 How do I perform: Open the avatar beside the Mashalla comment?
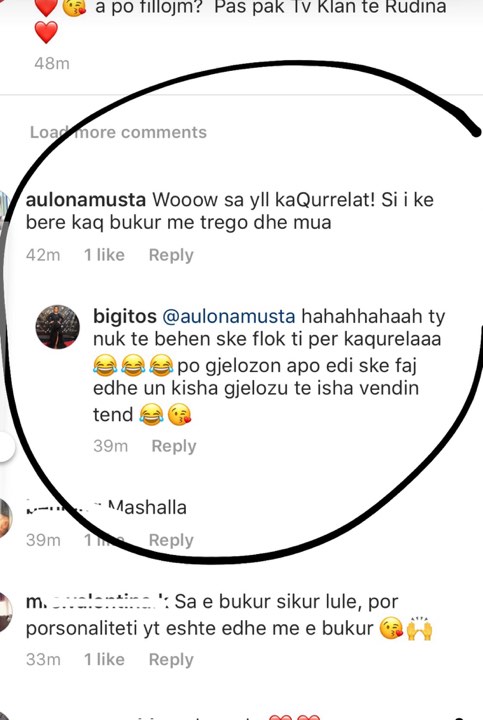(6, 517)
